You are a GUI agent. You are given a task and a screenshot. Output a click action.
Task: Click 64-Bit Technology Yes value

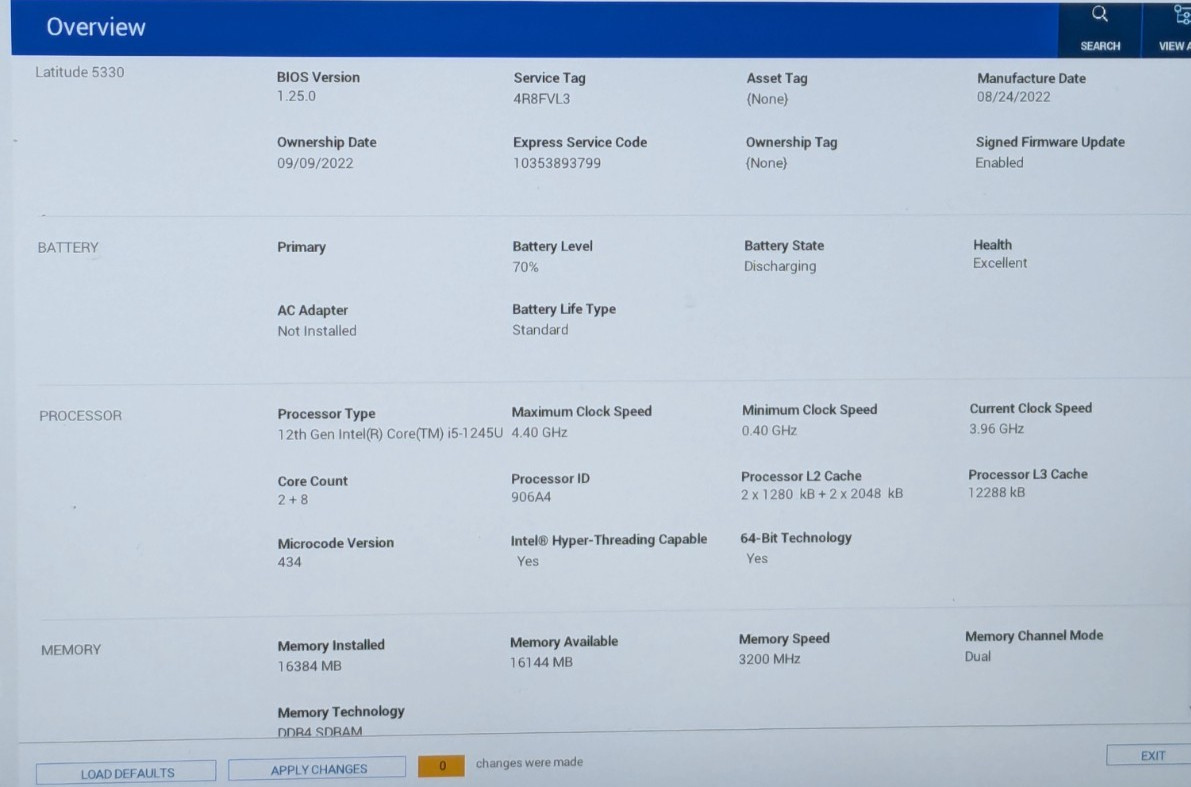coord(757,558)
